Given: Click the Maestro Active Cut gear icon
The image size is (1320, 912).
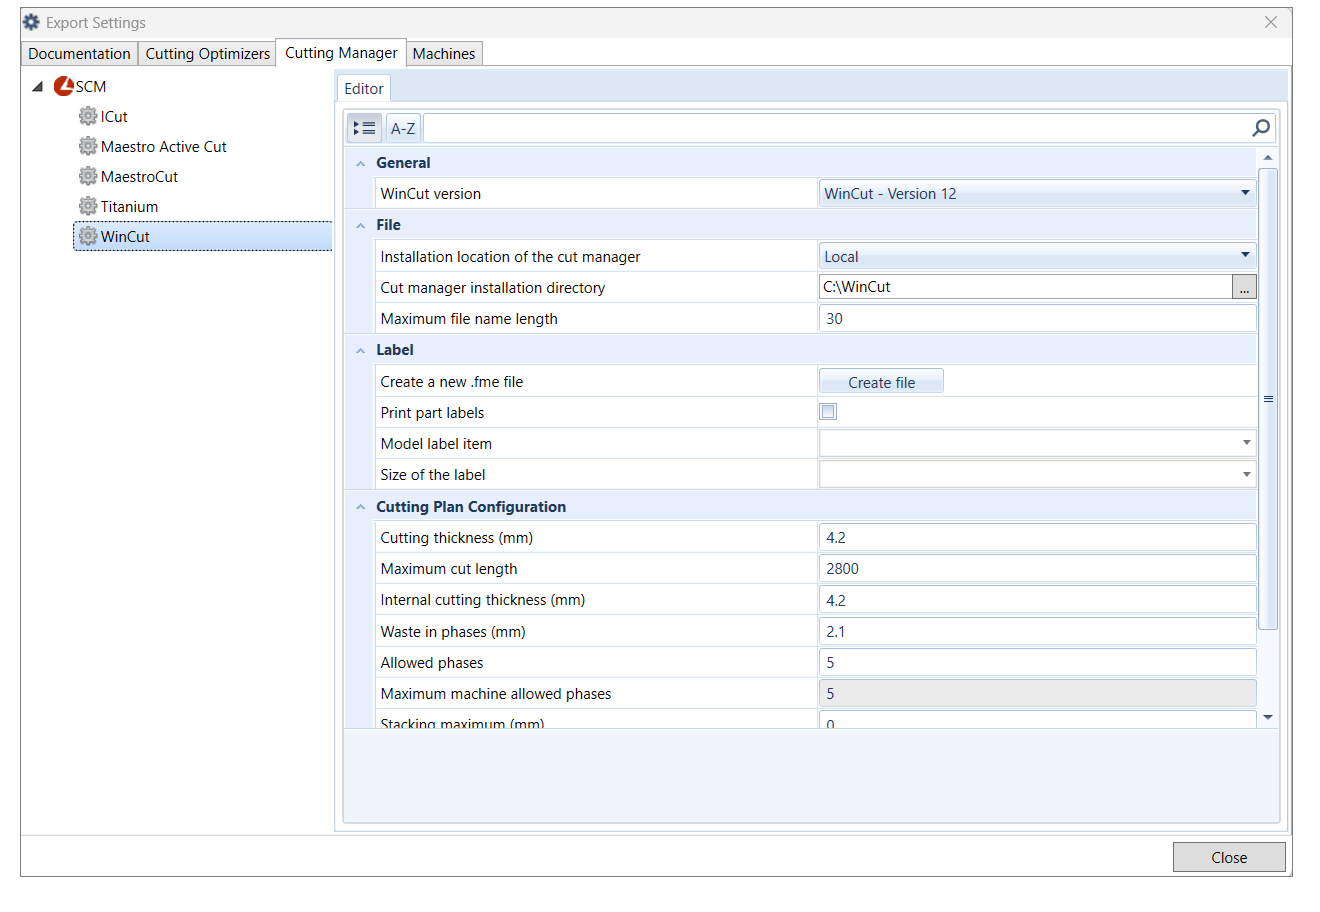Looking at the screenshot, I should (88, 146).
